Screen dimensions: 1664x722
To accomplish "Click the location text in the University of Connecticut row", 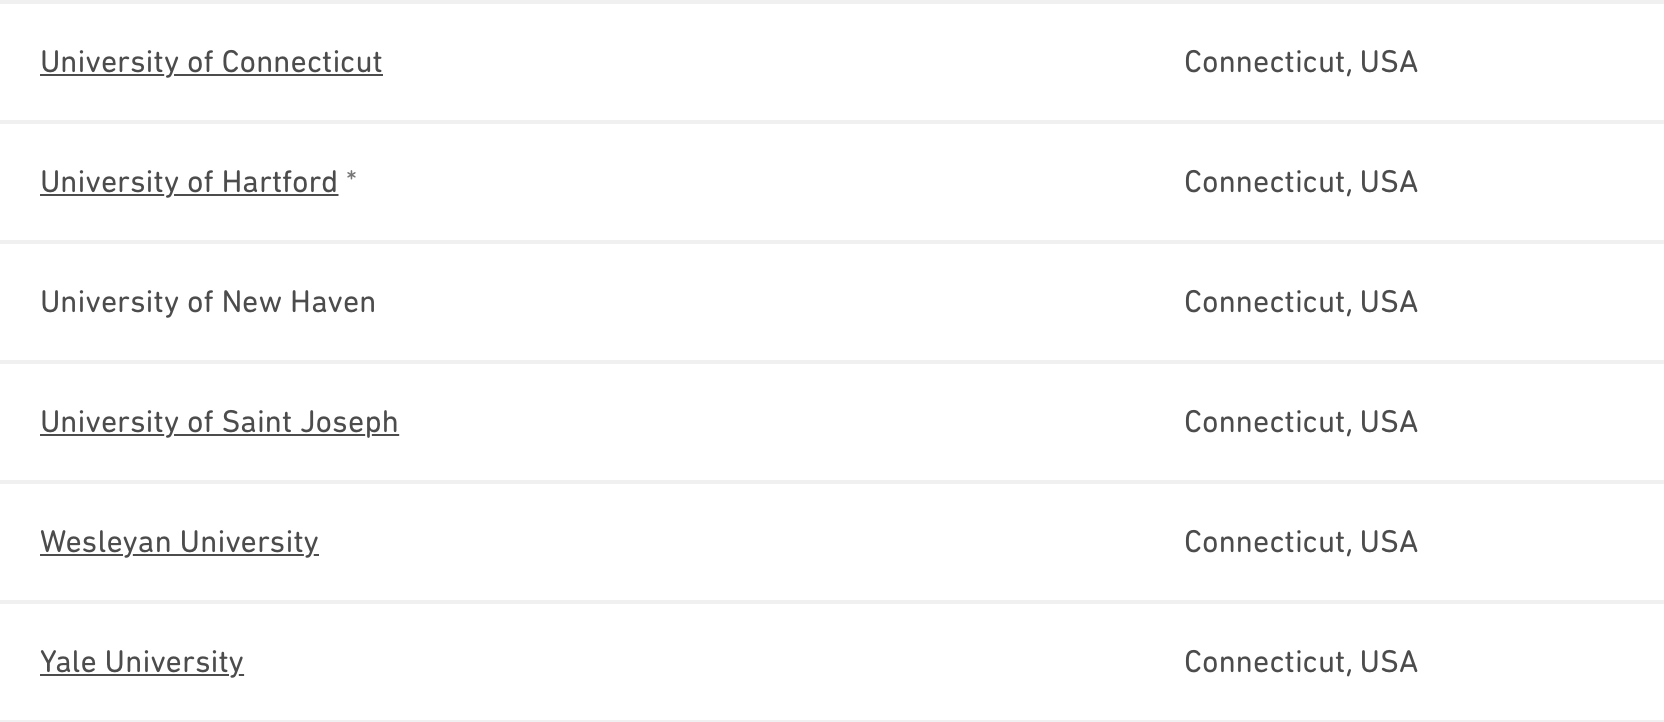I will coord(1300,62).
